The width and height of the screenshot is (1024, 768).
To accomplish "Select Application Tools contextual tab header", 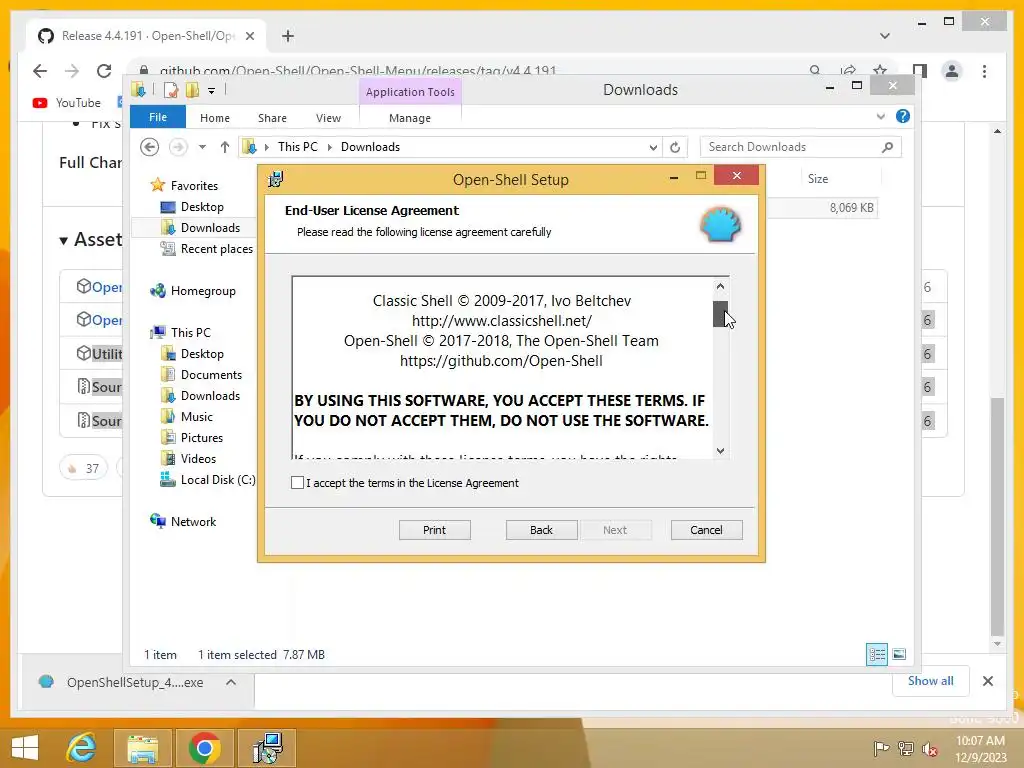I will click(410, 92).
